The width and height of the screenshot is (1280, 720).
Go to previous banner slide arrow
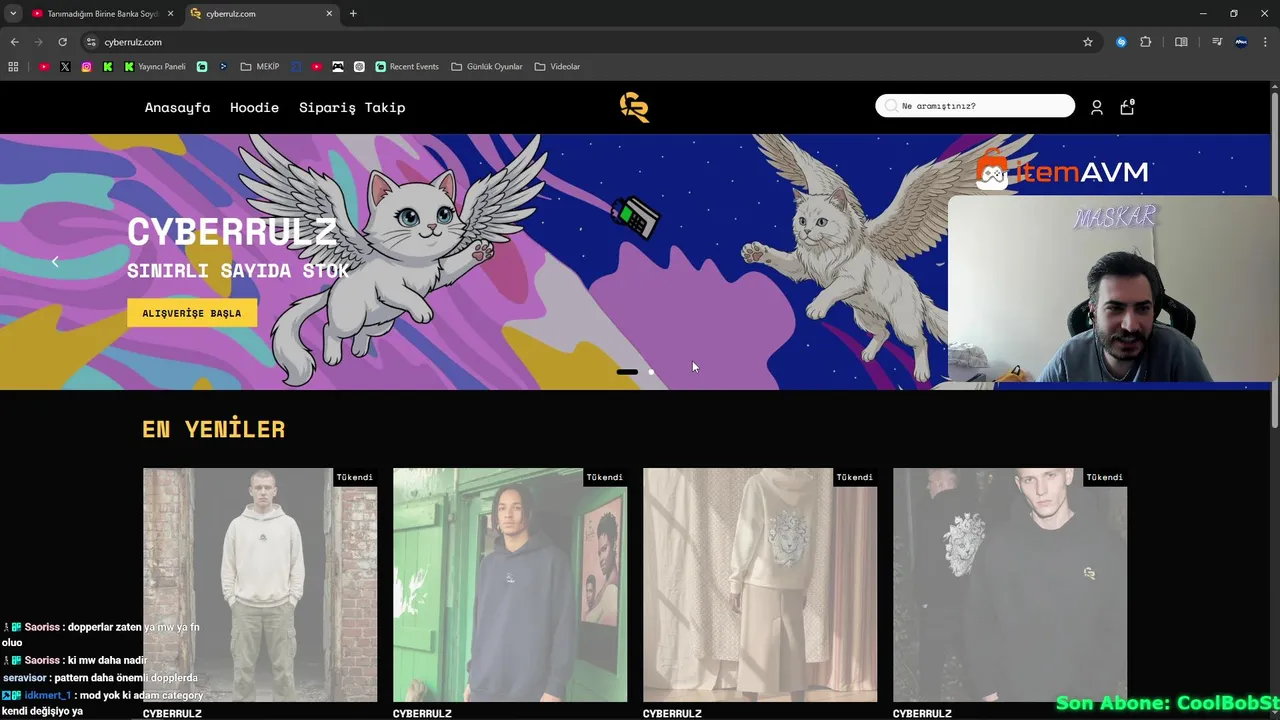pyautogui.click(x=55, y=262)
